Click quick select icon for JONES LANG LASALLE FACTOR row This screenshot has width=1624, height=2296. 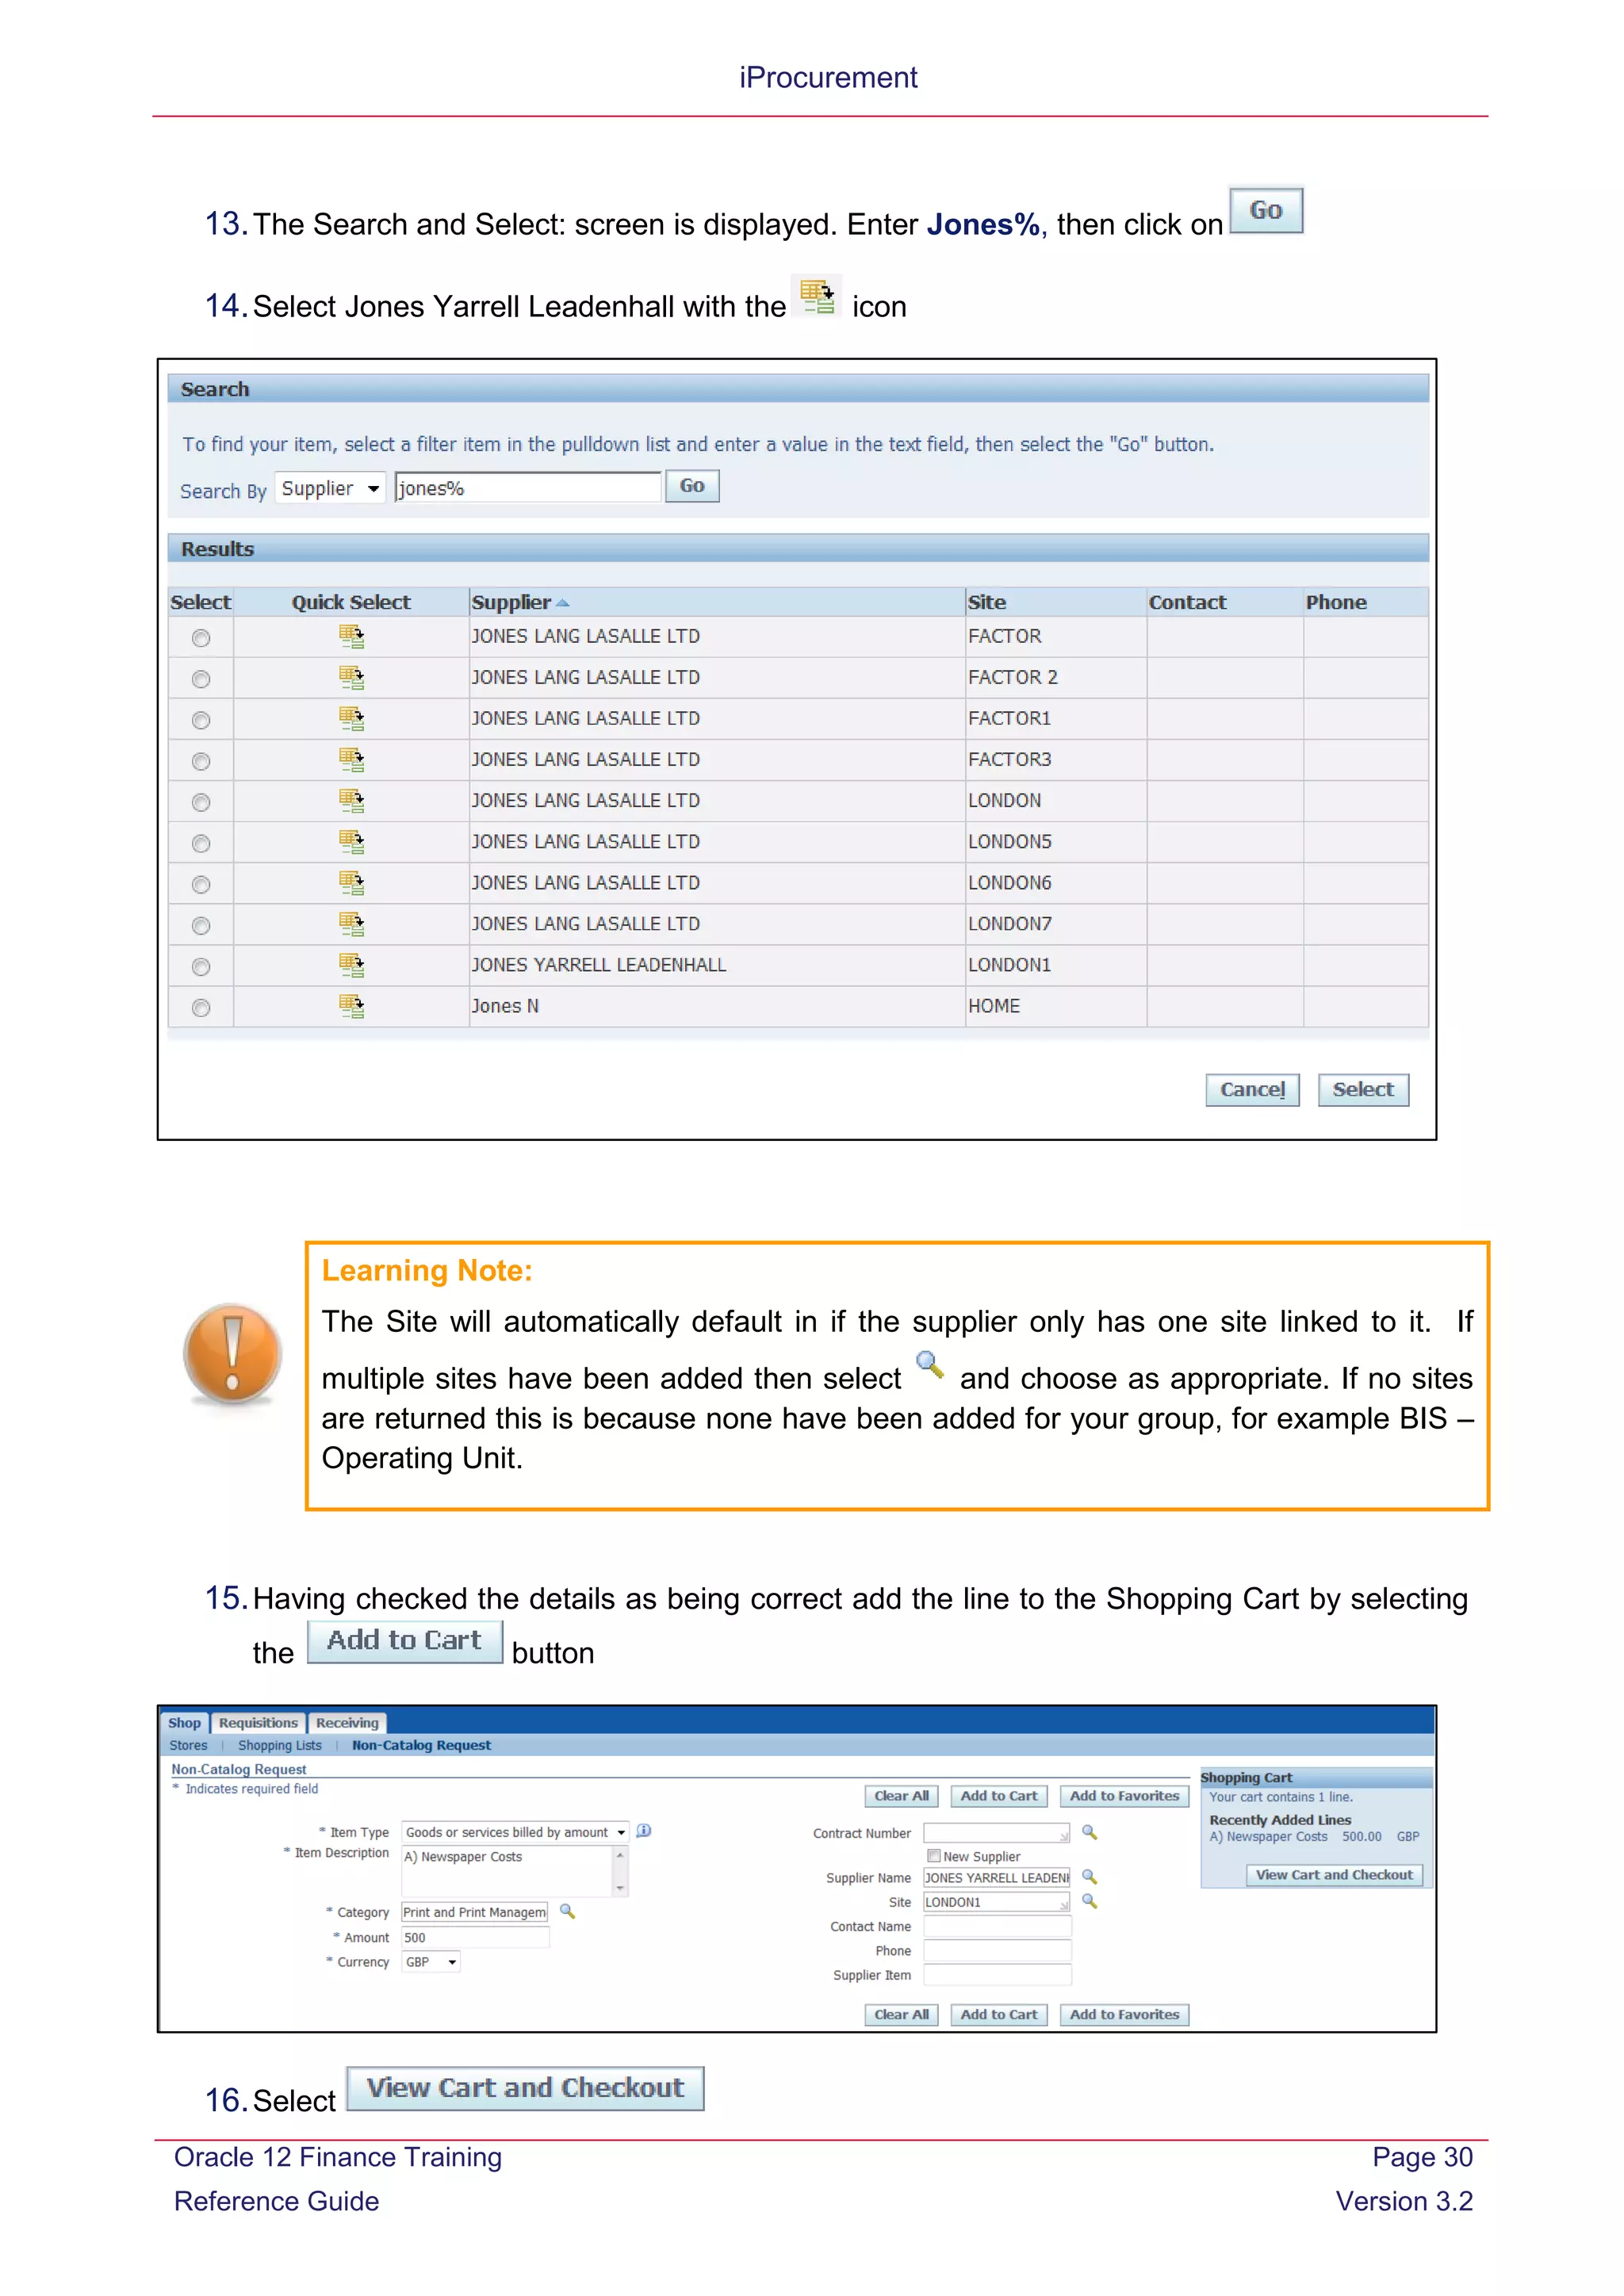pyautogui.click(x=351, y=637)
